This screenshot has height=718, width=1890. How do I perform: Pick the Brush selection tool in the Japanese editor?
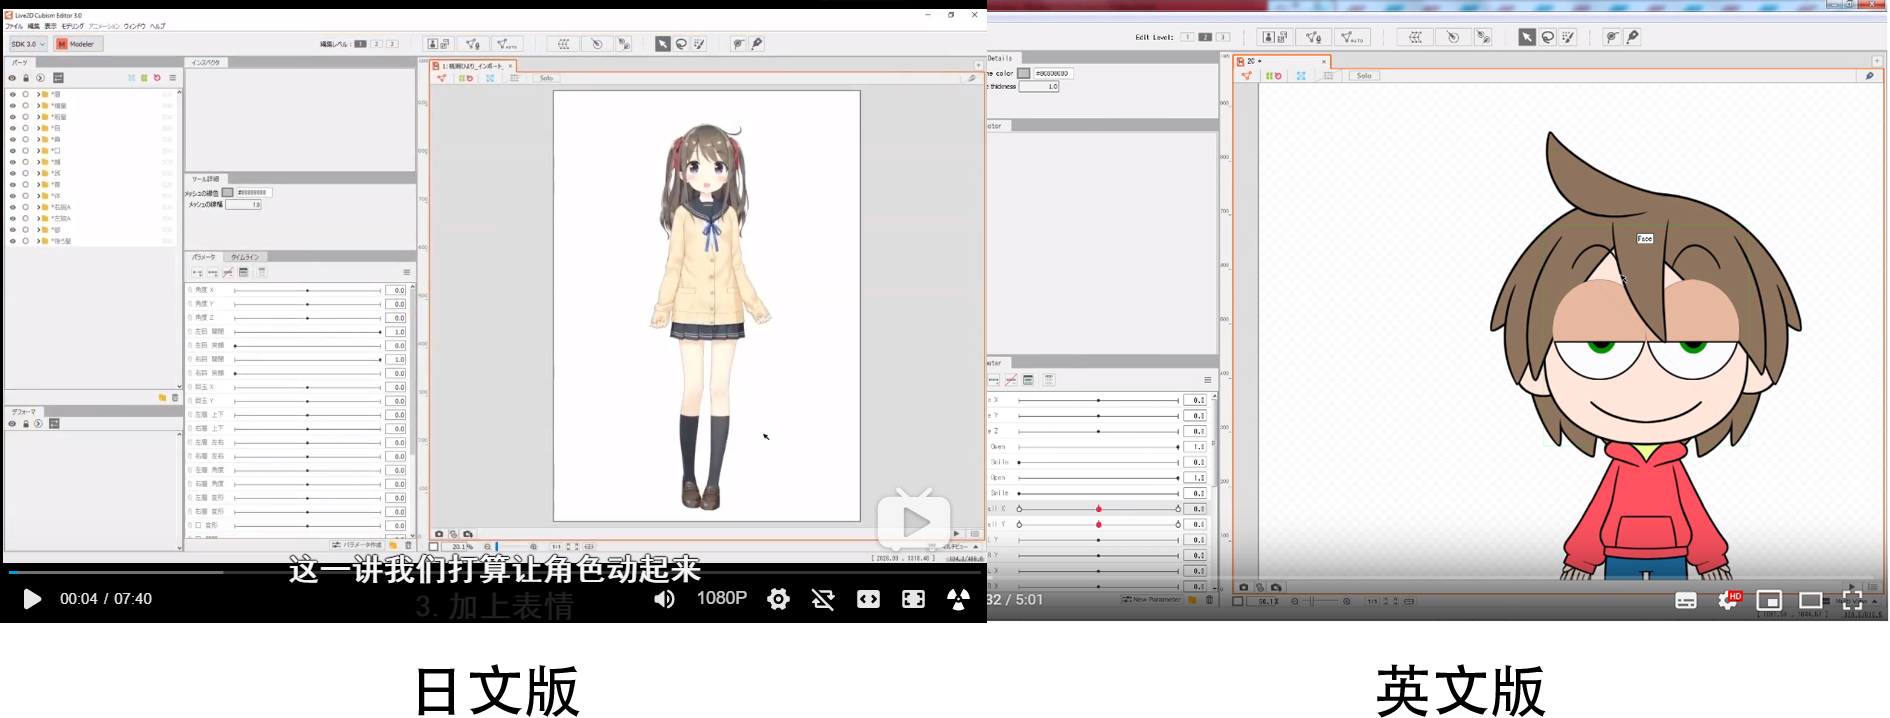coord(699,44)
